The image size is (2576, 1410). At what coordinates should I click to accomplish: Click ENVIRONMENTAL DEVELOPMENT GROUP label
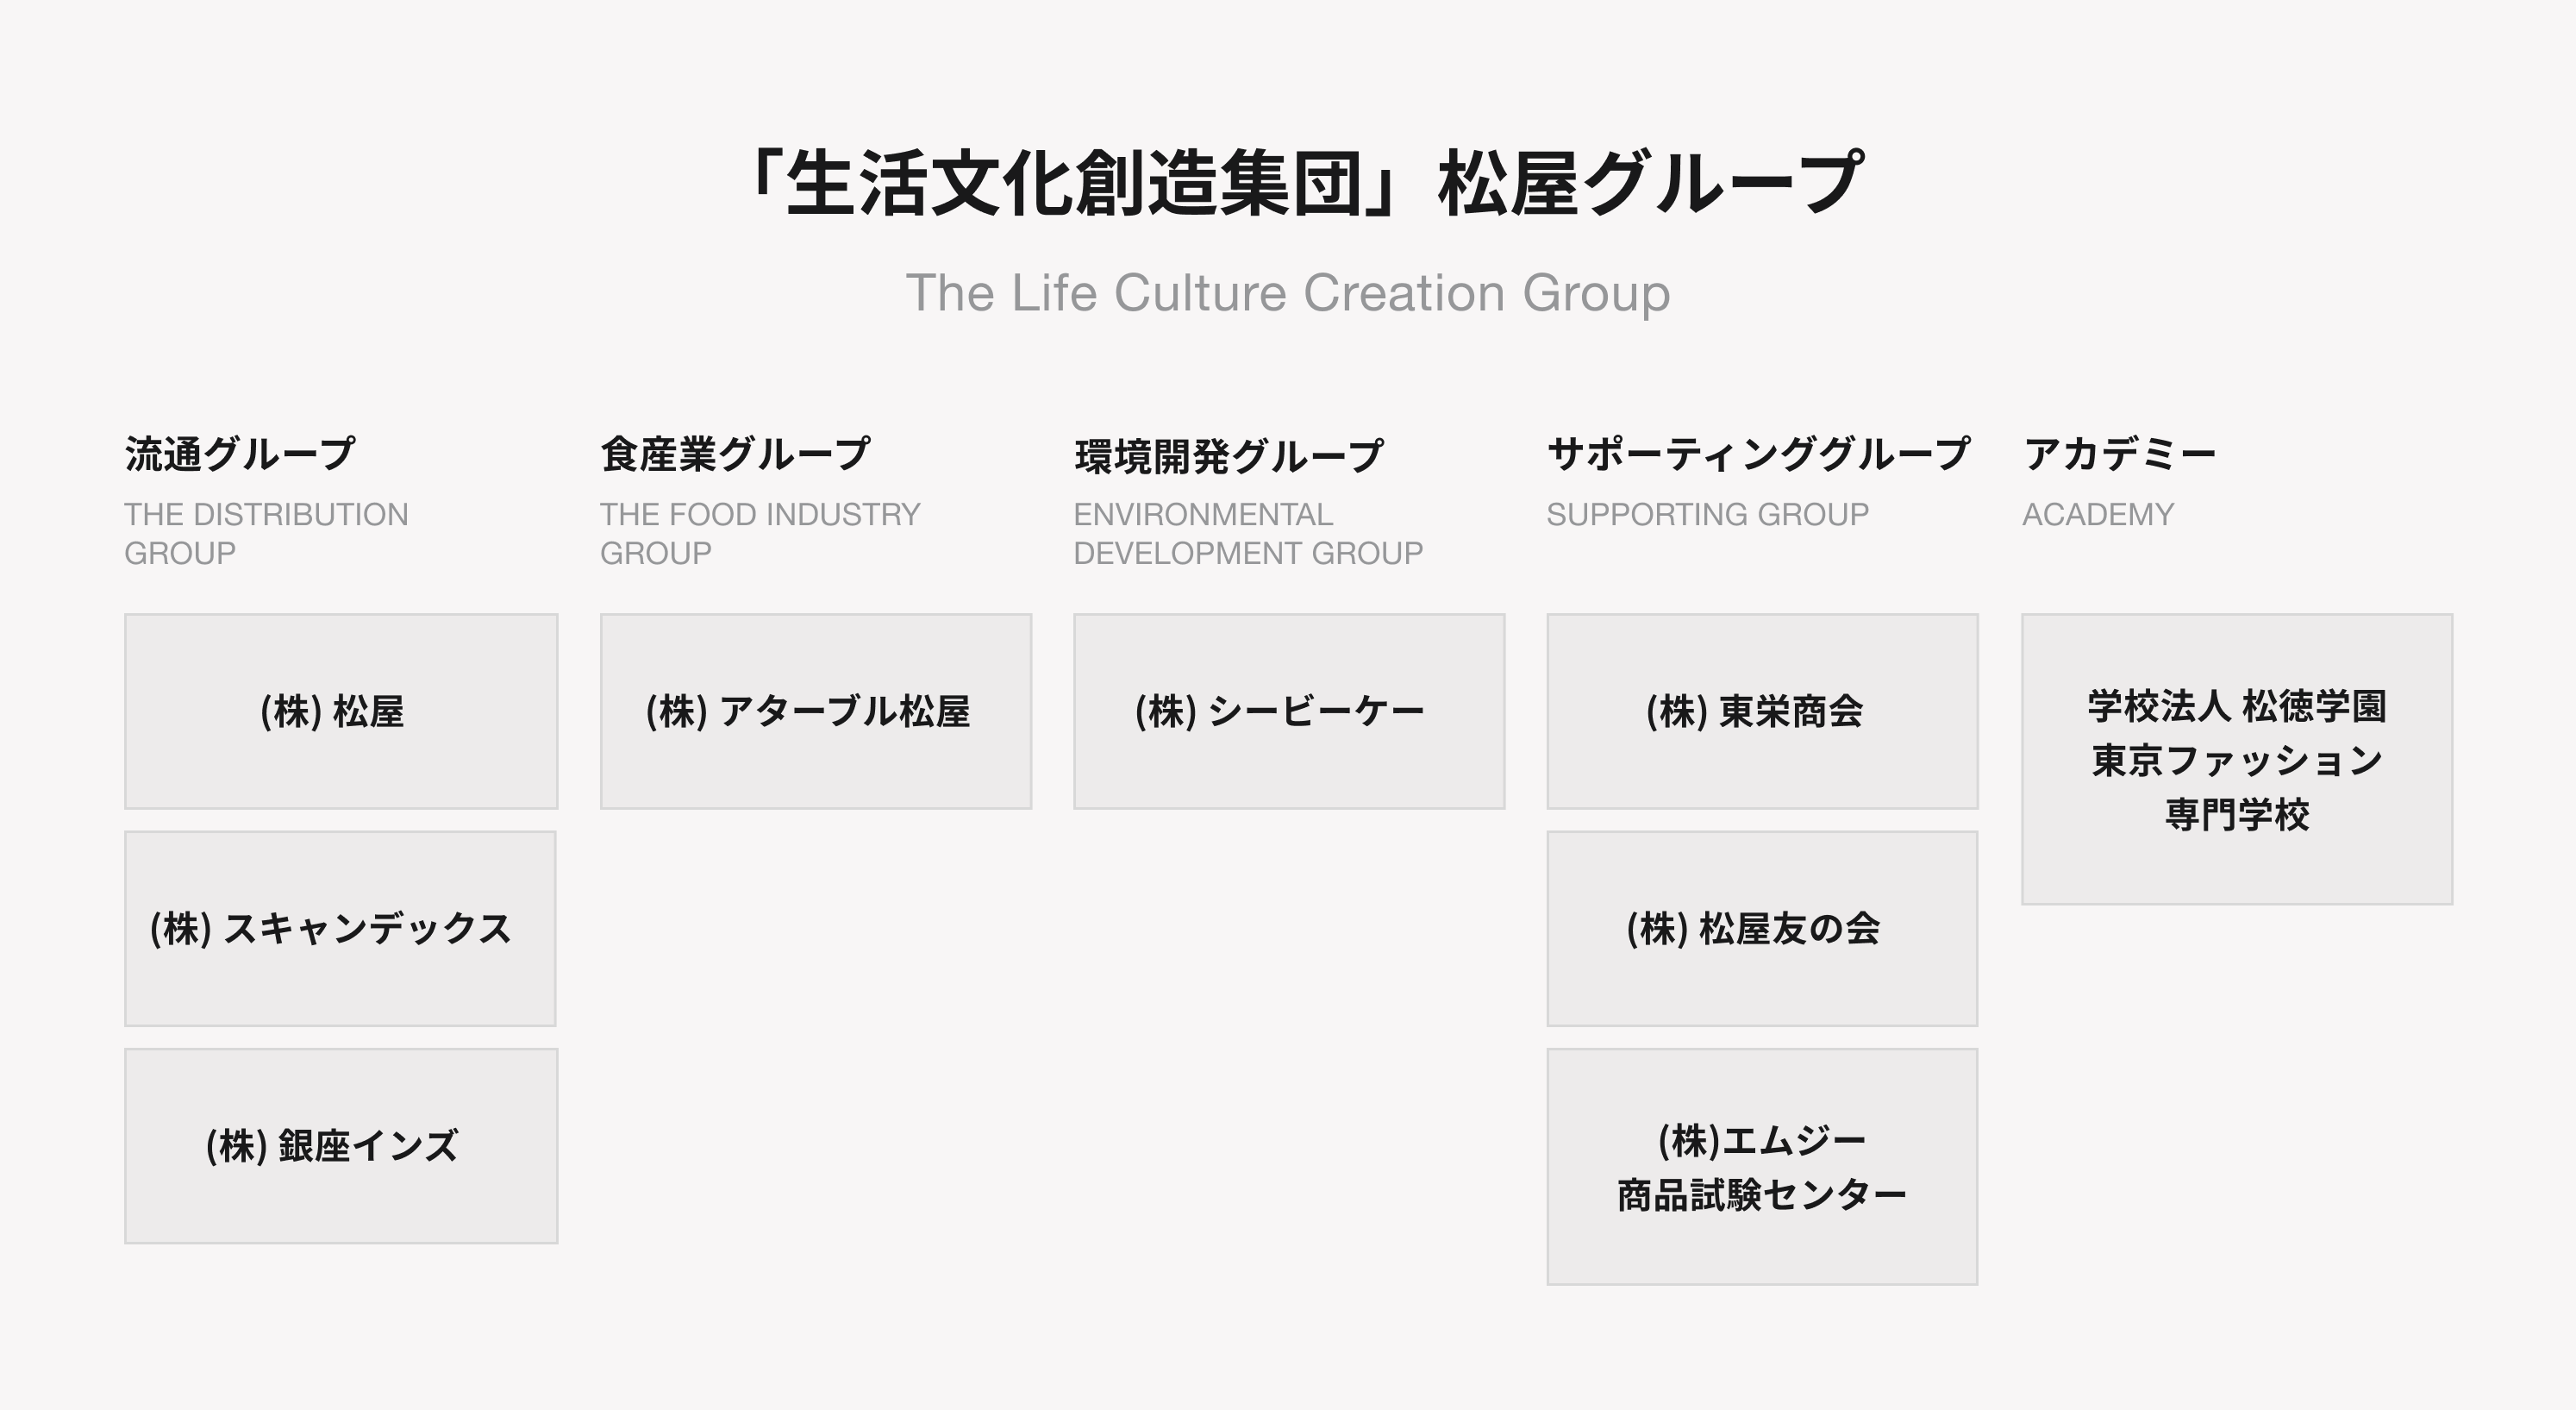pos(1248,533)
